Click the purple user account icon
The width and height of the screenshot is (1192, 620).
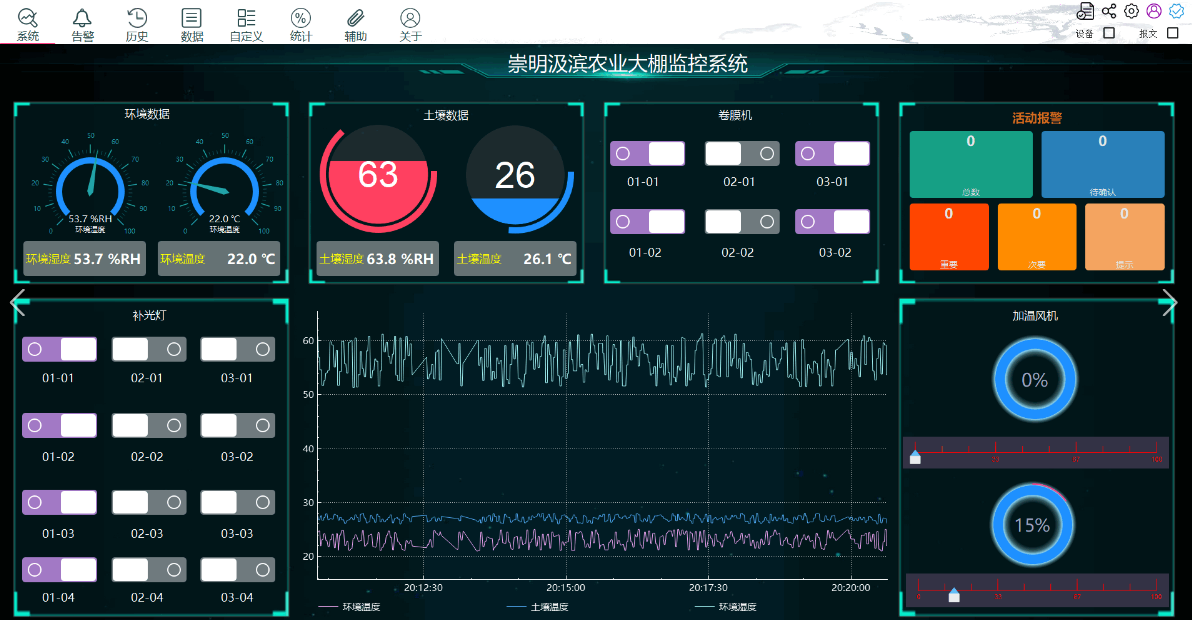coord(1154,11)
